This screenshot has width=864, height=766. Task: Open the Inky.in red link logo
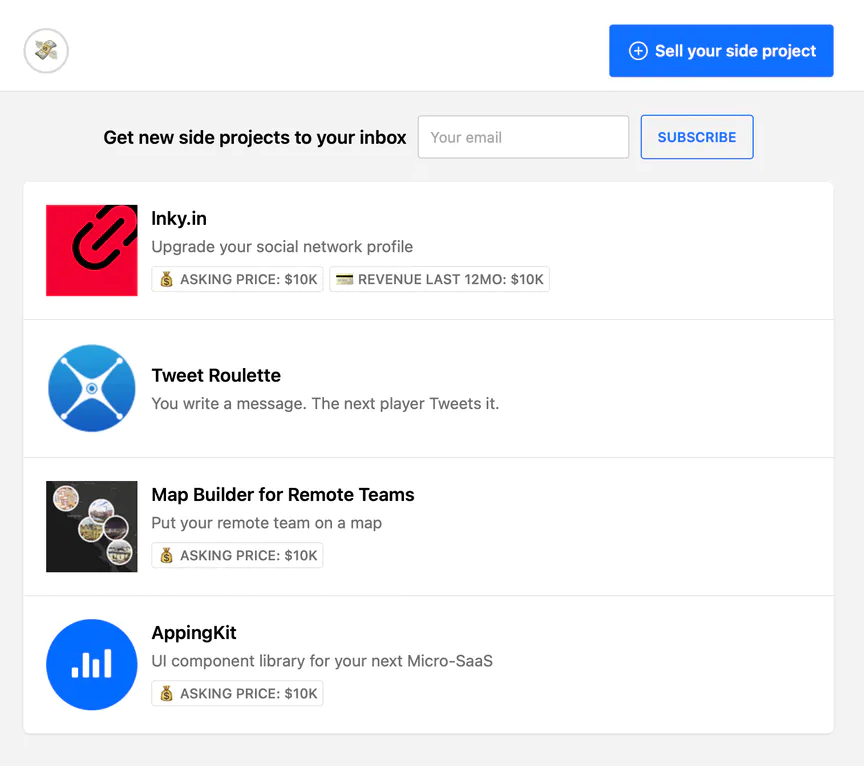(x=91, y=250)
